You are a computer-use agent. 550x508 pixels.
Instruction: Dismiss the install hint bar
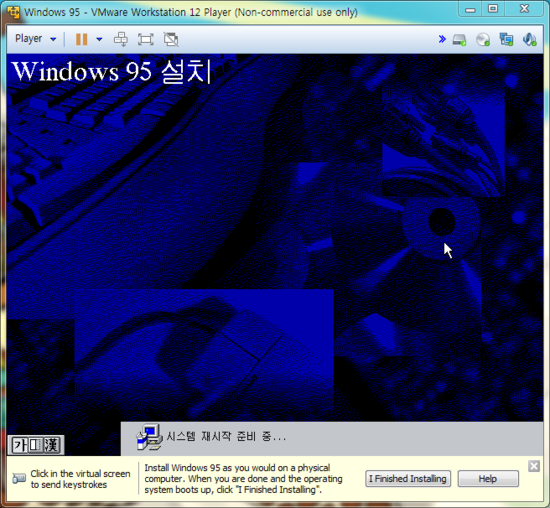tap(534, 466)
